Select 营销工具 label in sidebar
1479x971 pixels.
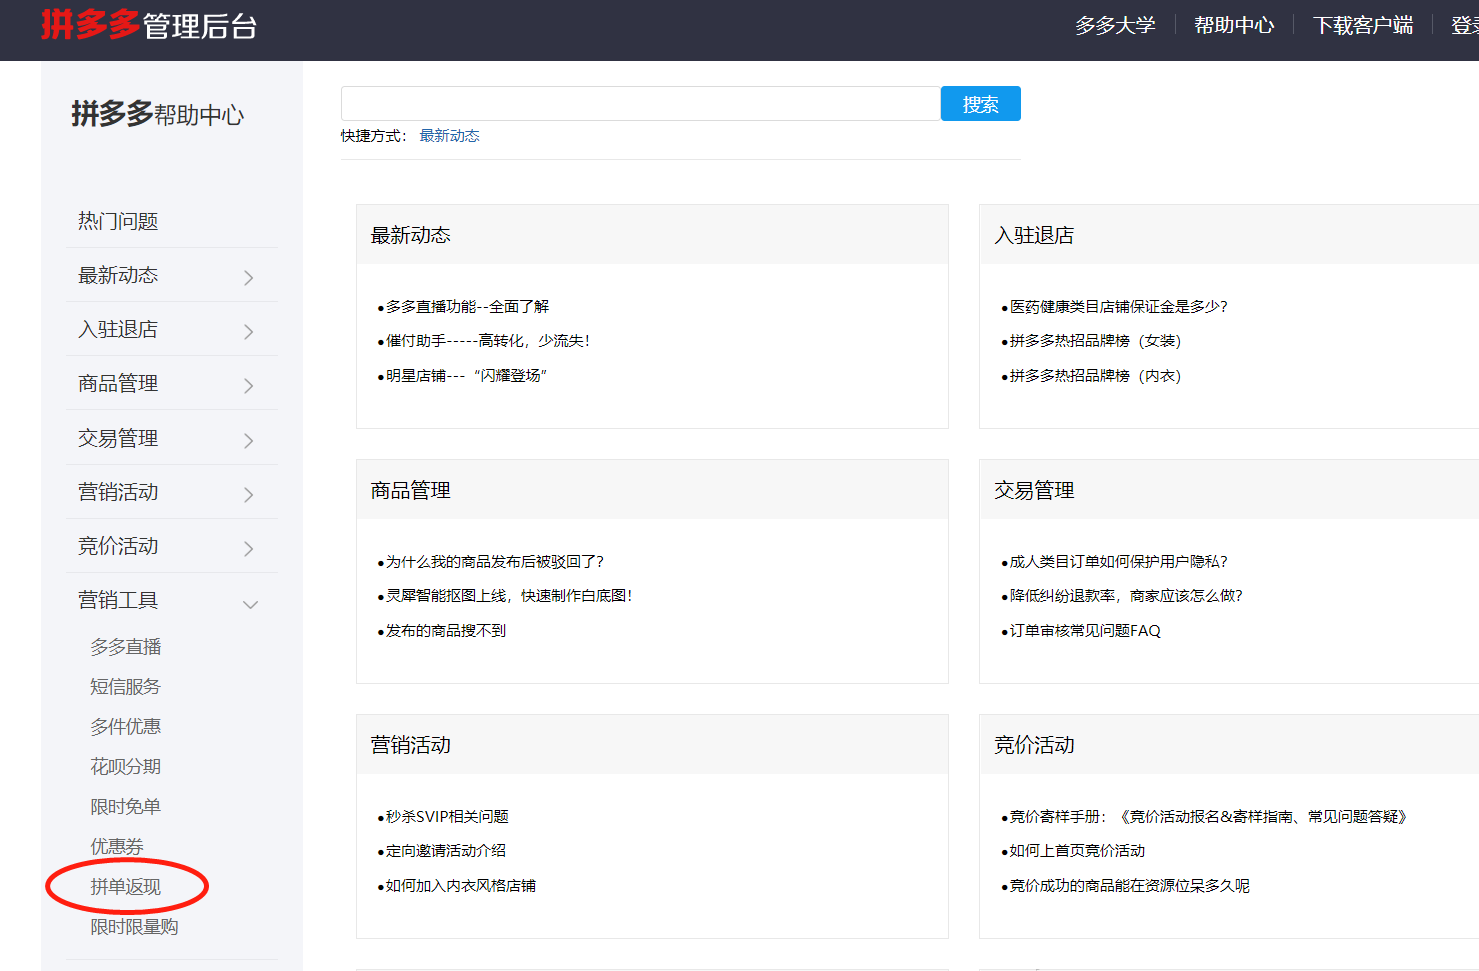(118, 600)
